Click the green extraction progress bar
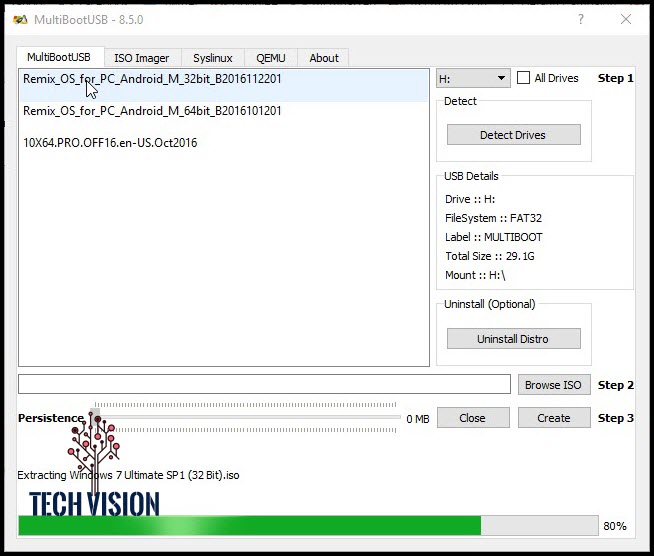Viewport: 654px width, 556px height. [x=308, y=526]
